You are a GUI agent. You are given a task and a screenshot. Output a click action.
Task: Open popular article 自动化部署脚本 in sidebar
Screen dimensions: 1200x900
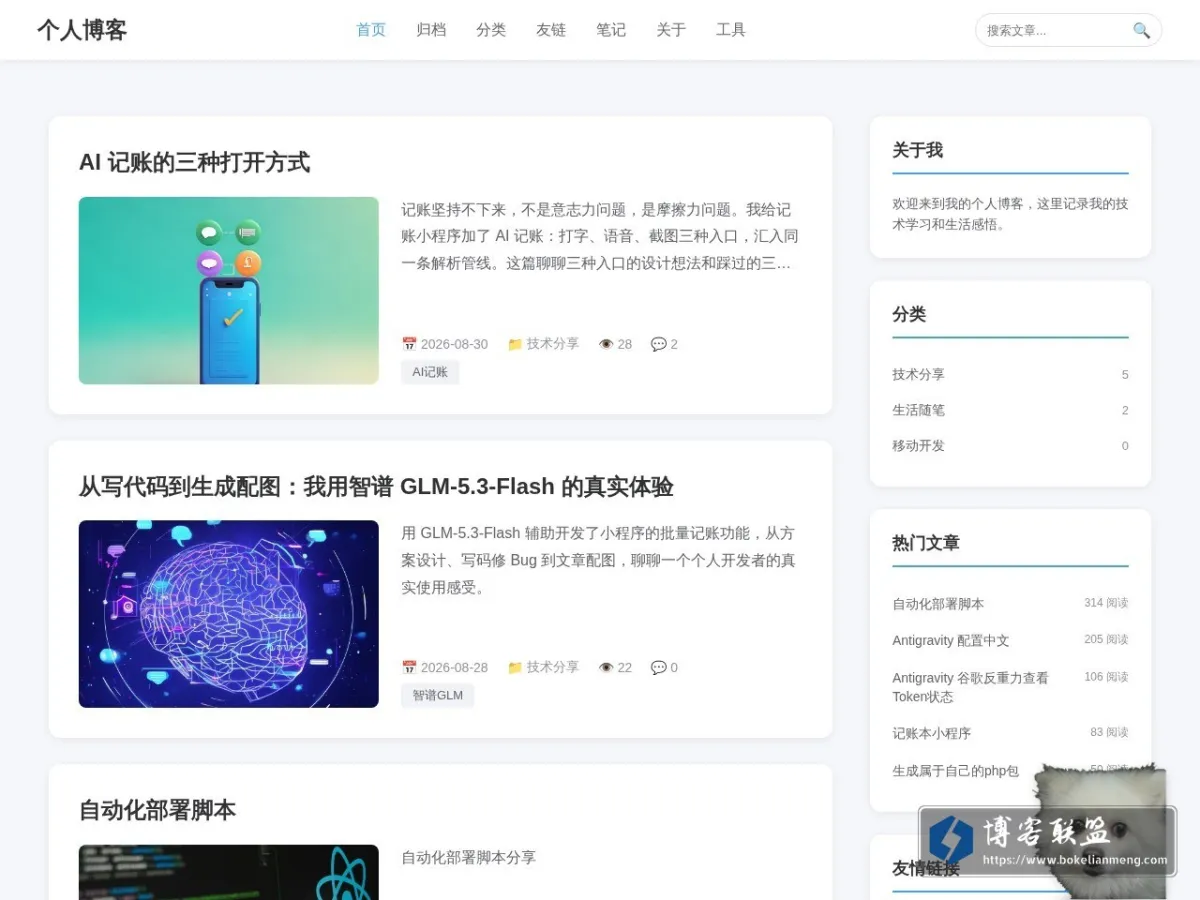938,604
